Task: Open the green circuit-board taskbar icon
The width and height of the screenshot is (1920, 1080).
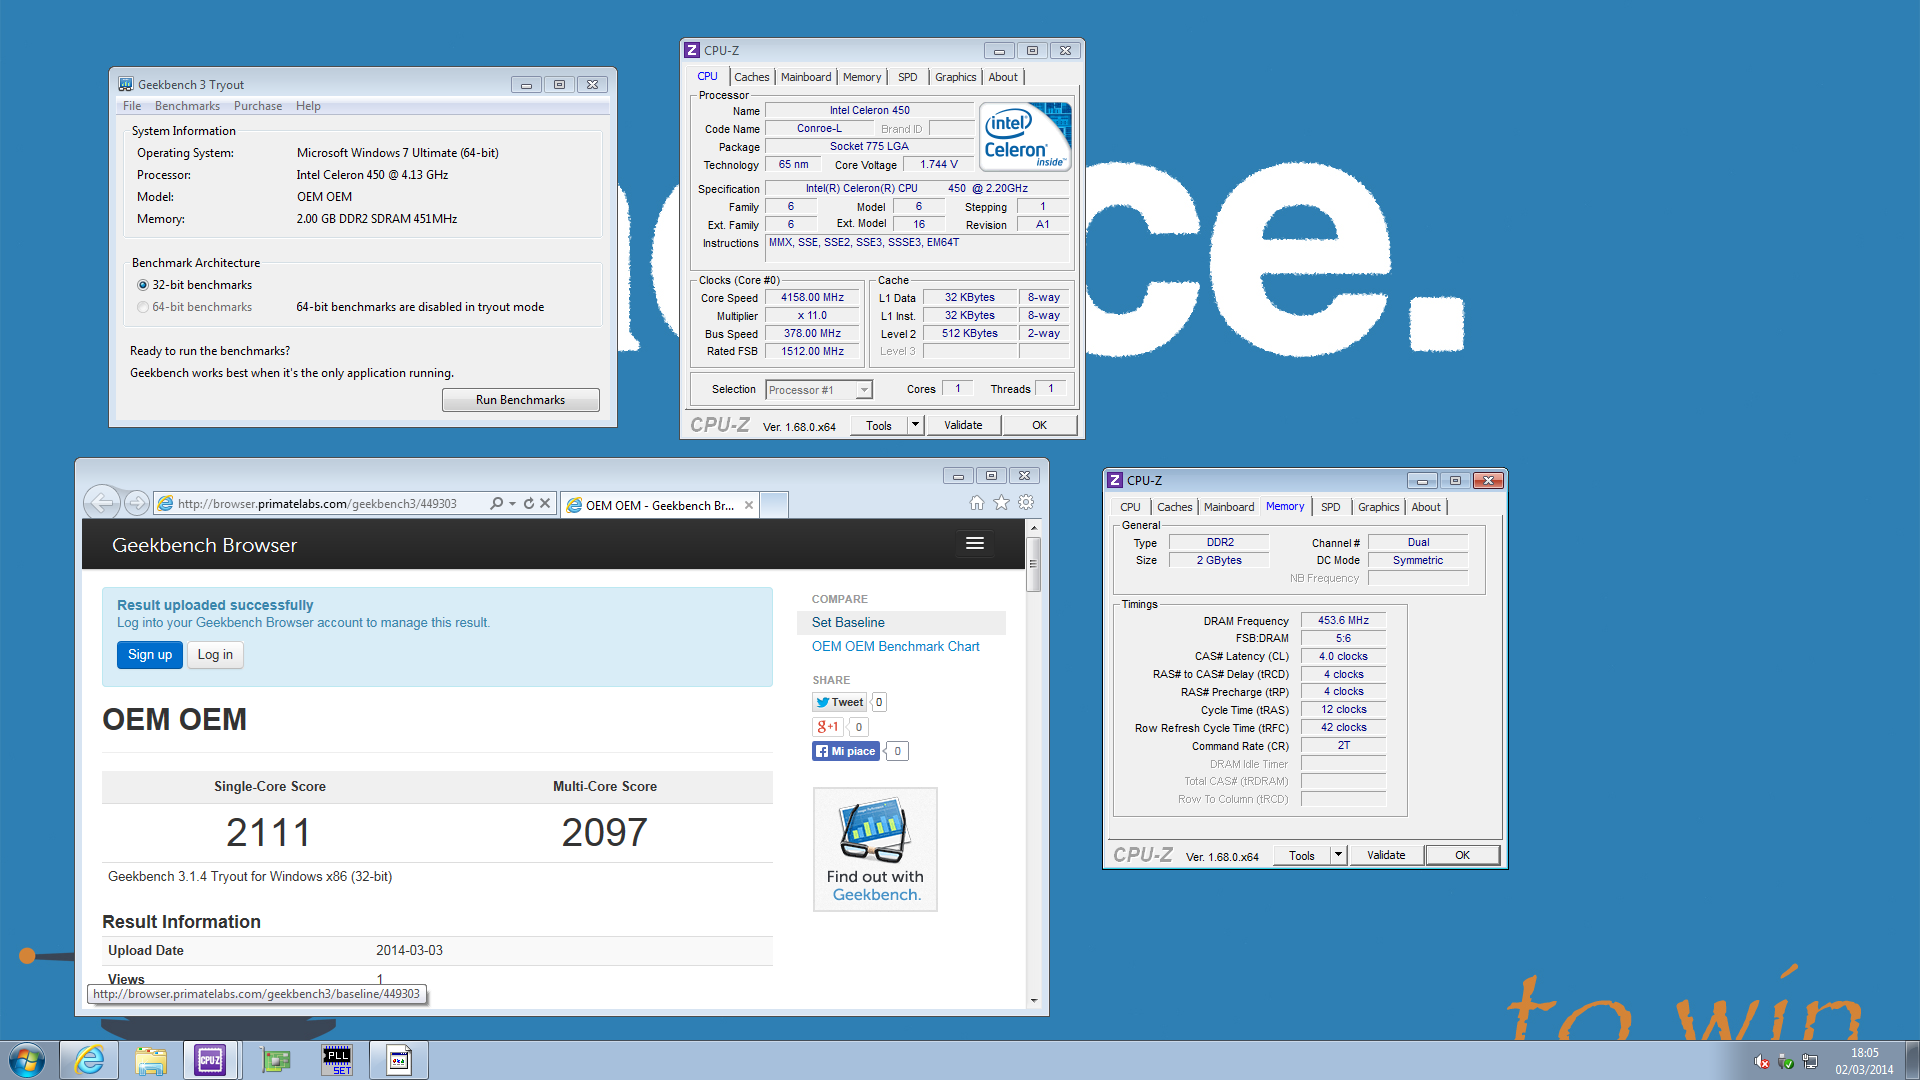Action: coord(275,1060)
